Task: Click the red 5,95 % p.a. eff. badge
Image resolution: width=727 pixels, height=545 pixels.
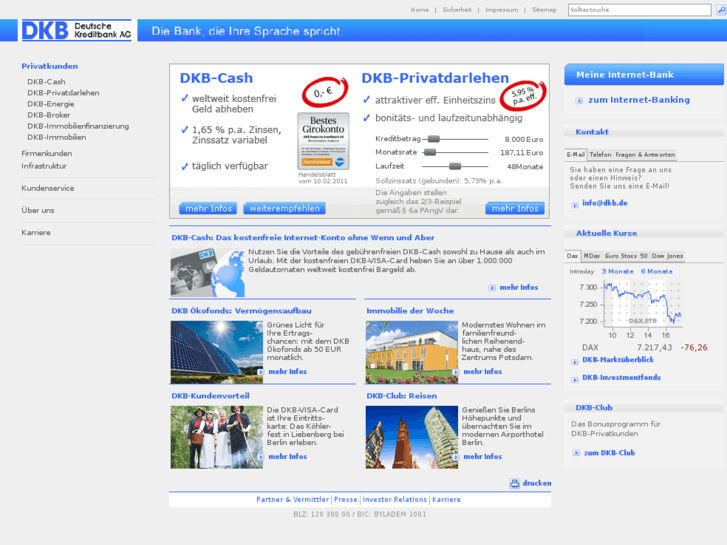Action: coord(523,96)
